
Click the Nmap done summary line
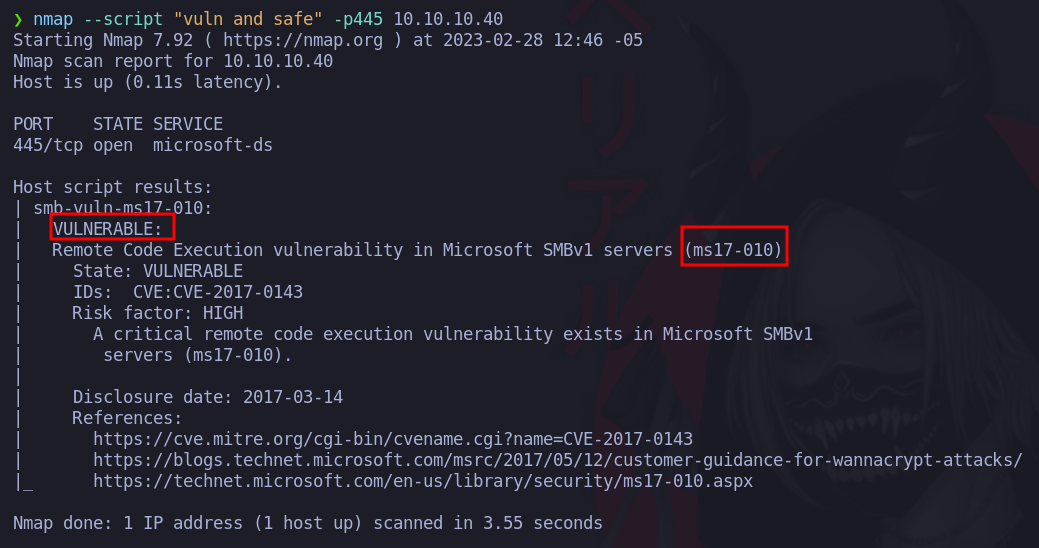307,523
